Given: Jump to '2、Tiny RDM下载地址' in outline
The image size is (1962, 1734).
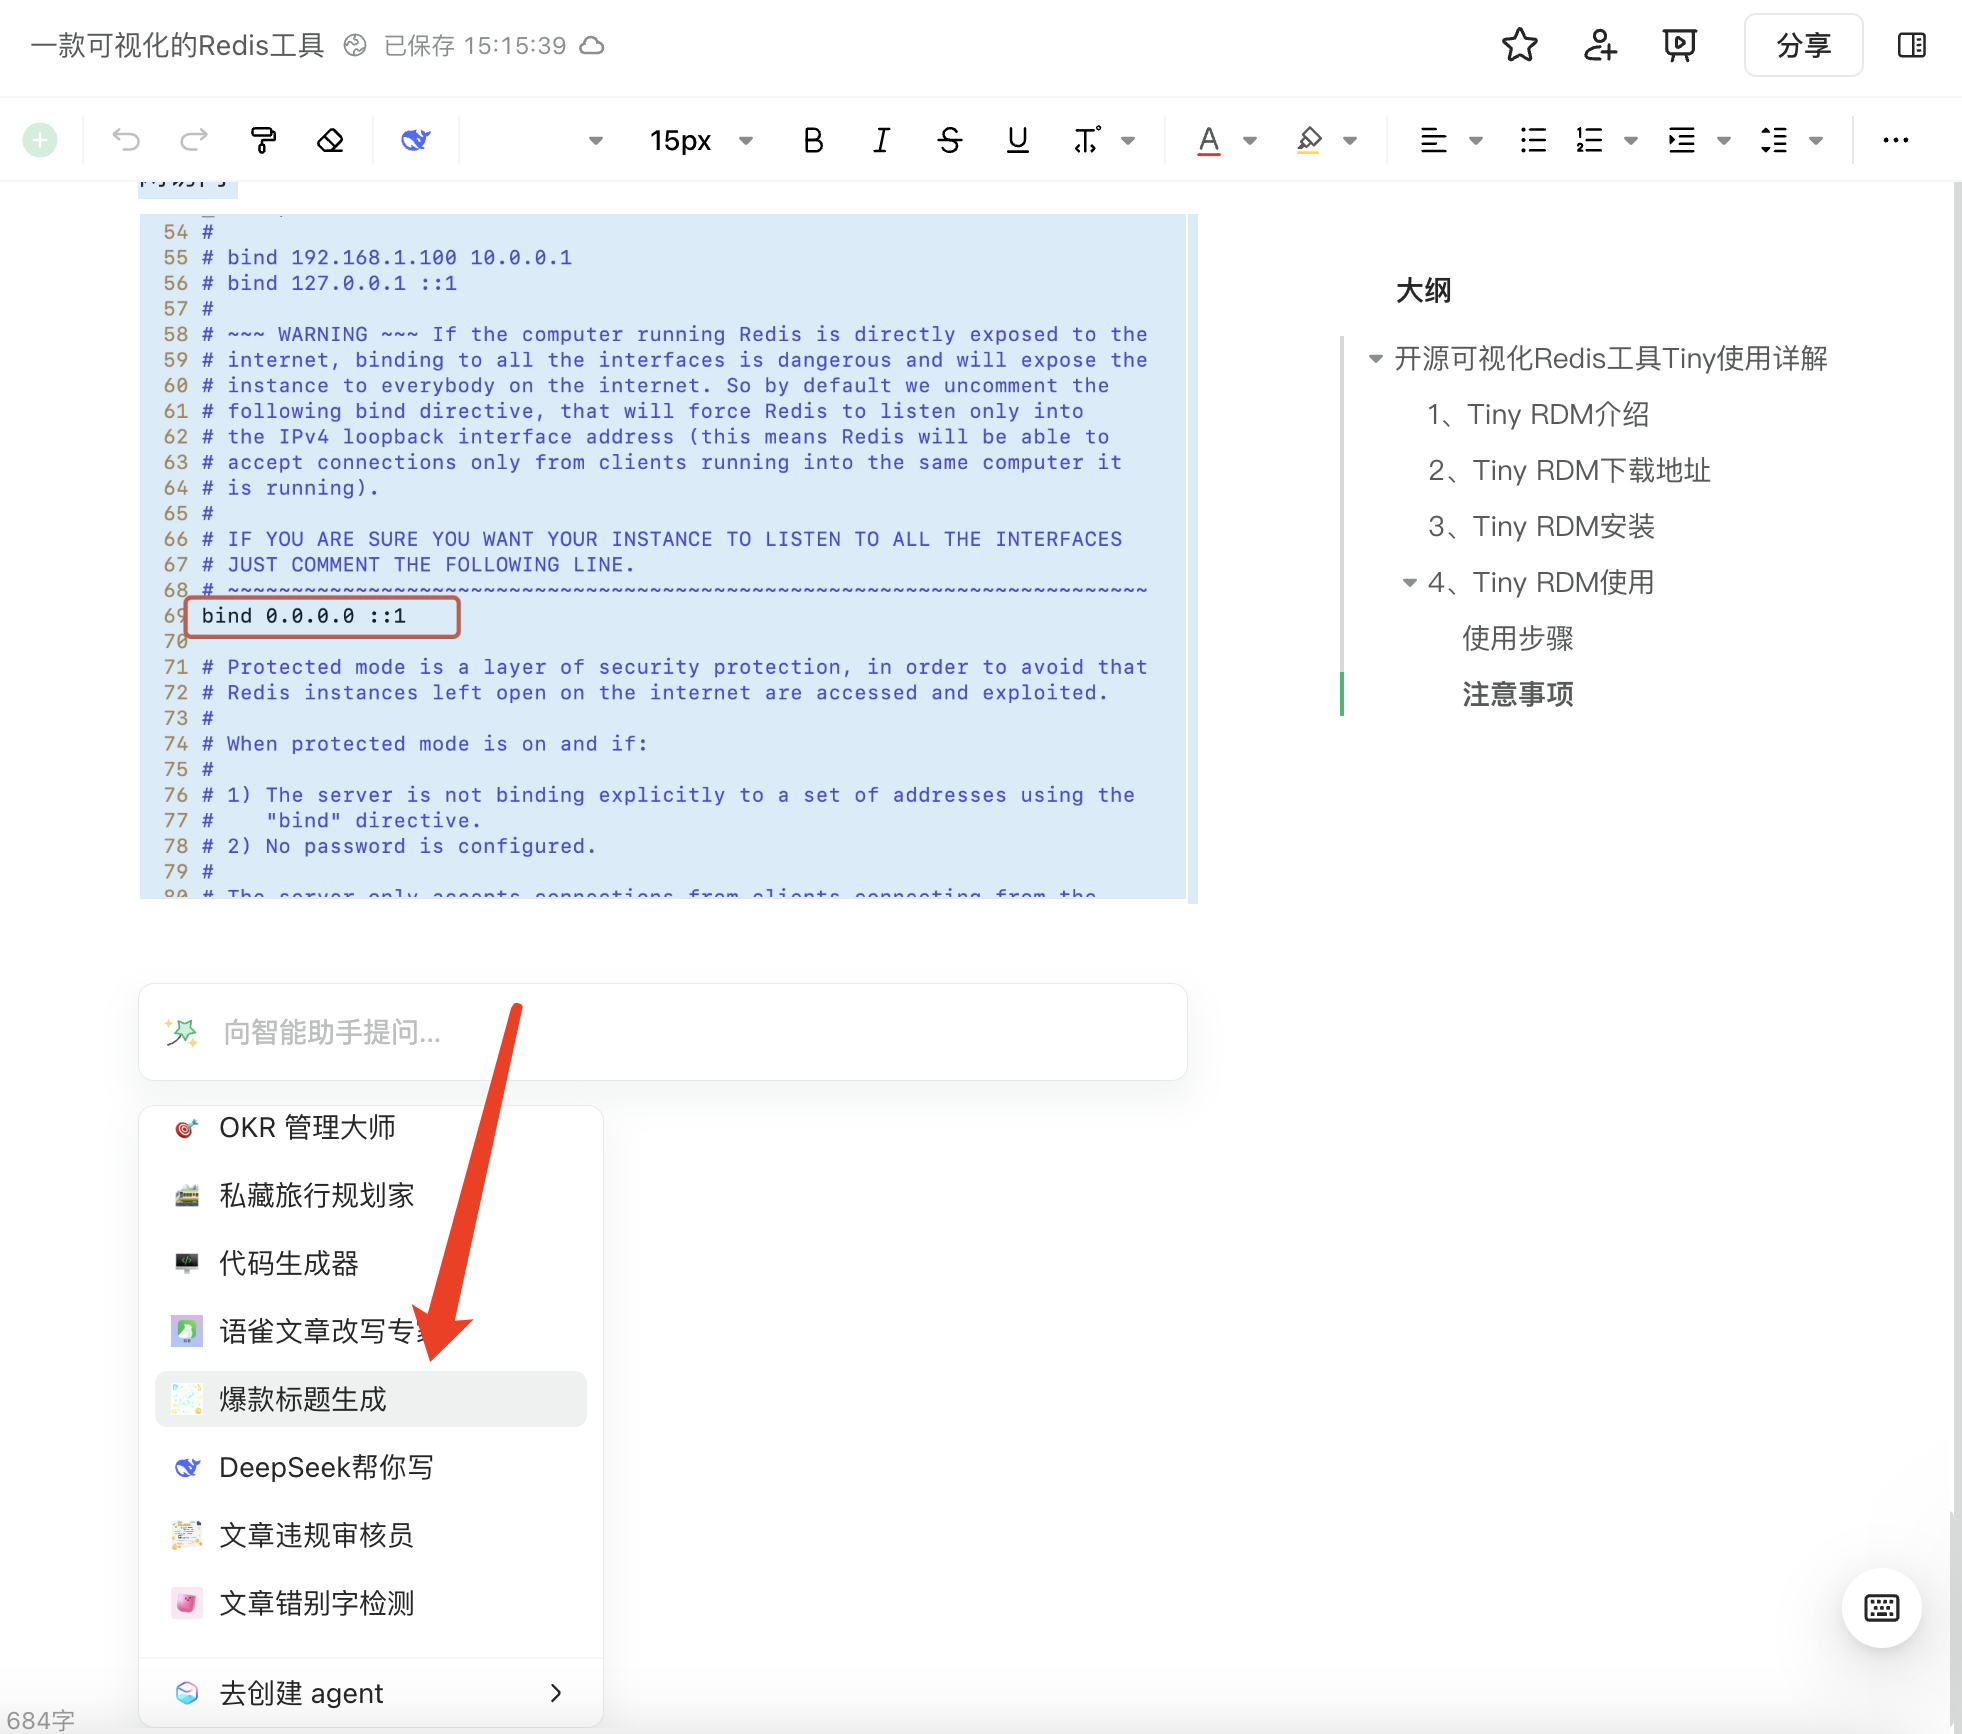Looking at the screenshot, I should pyautogui.click(x=1568, y=470).
